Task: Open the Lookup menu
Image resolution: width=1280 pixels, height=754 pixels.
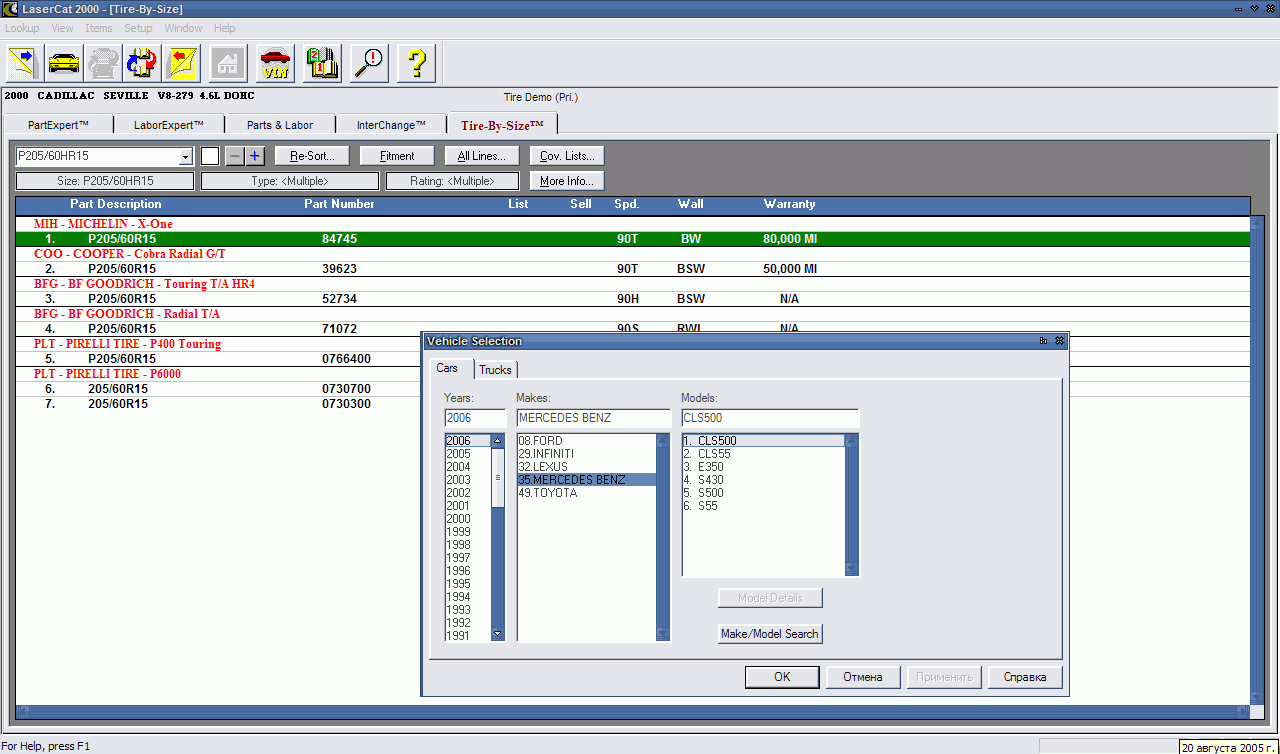Action: tap(22, 28)
